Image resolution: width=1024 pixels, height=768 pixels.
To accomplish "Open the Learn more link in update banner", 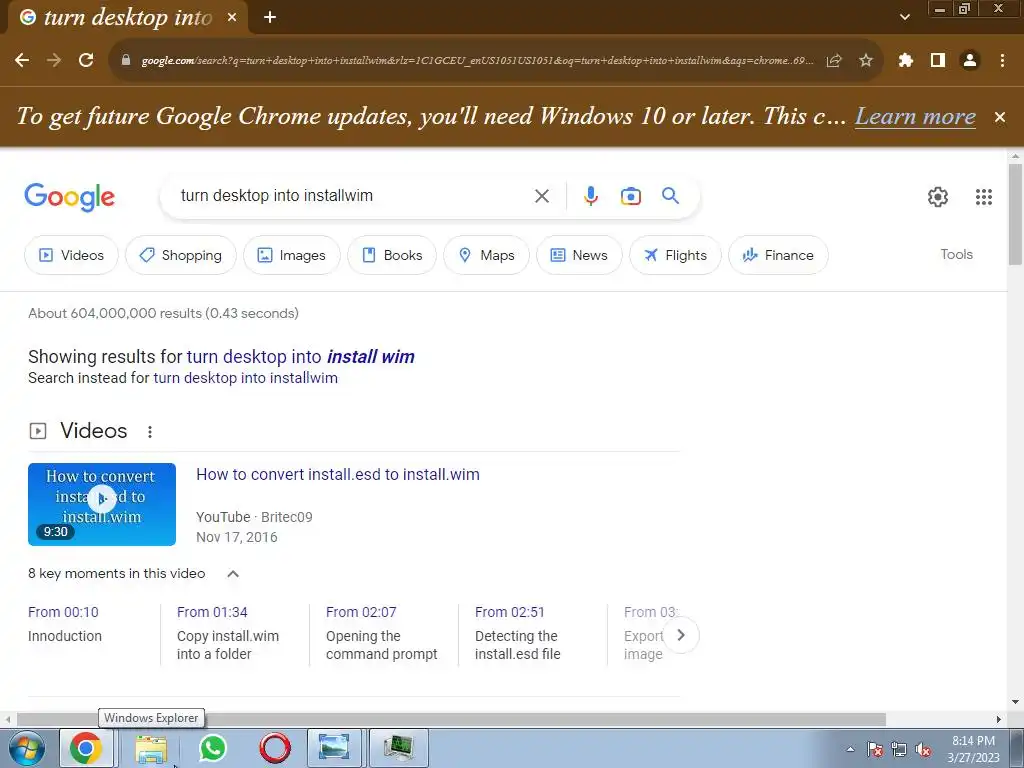I will click(x=916, y=116).
